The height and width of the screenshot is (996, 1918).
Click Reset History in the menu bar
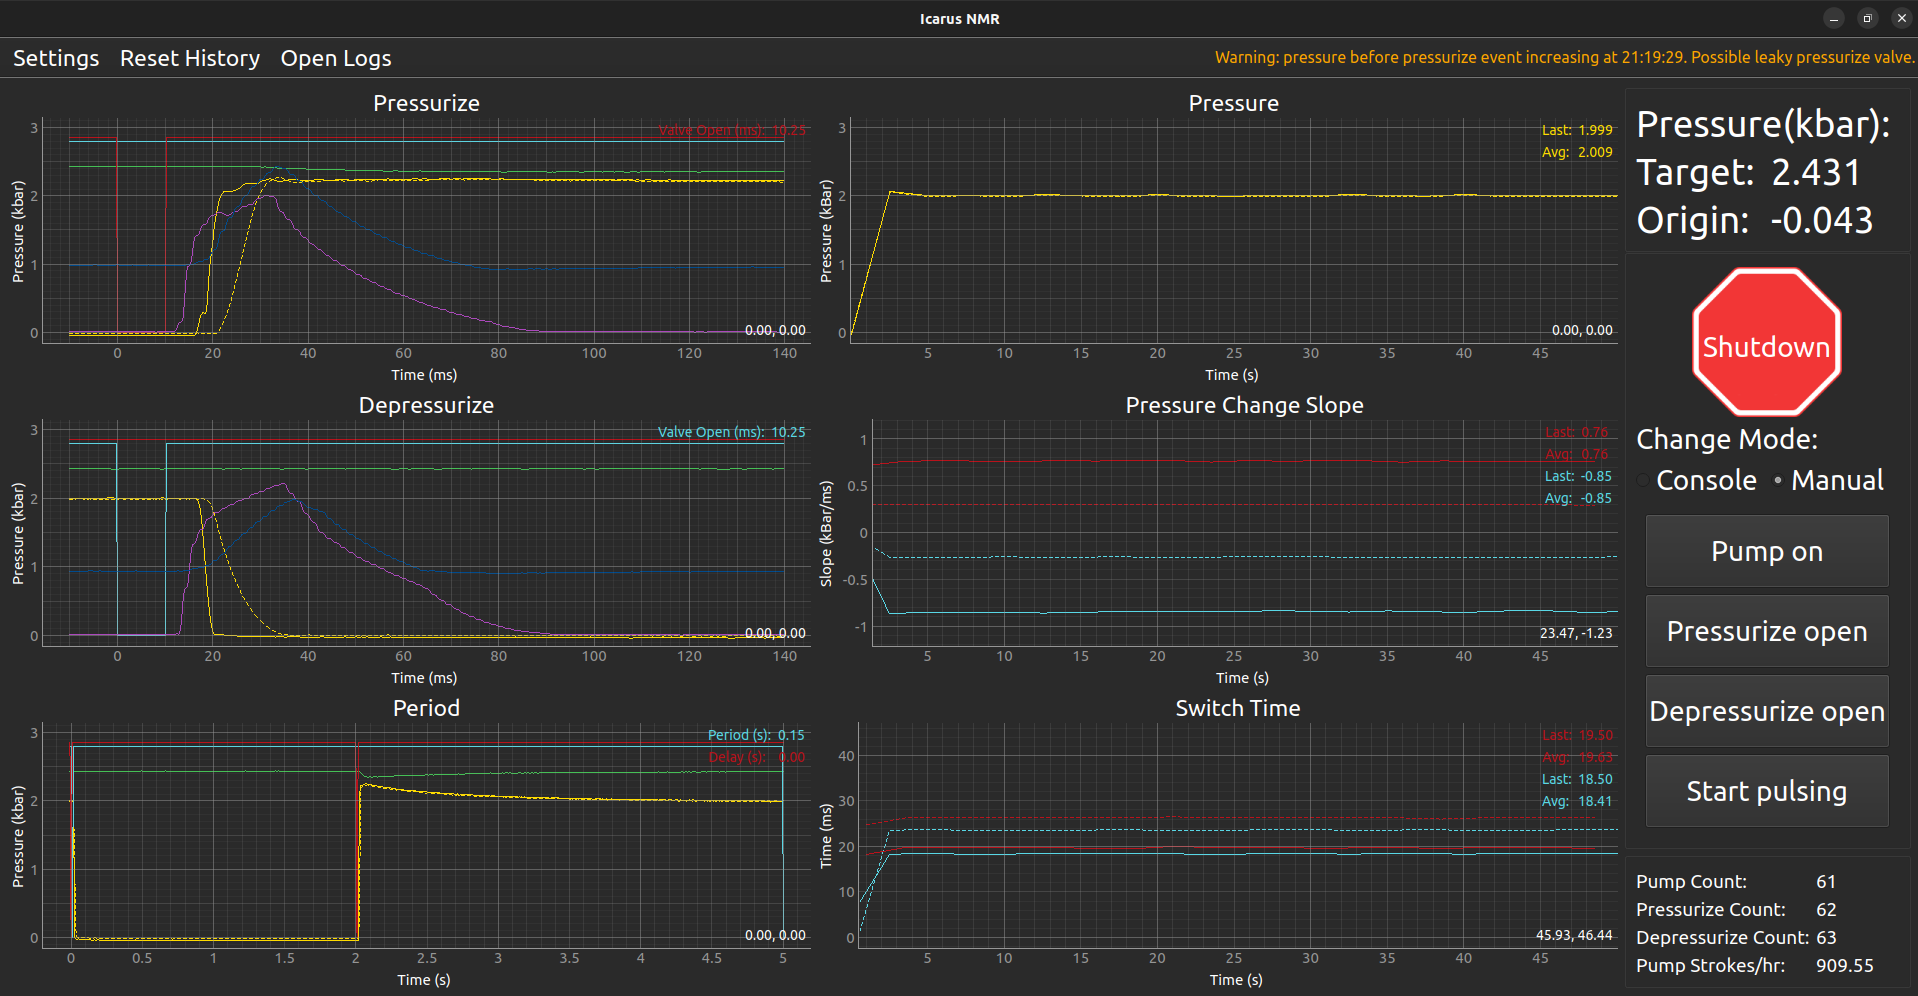coord(190,58)
